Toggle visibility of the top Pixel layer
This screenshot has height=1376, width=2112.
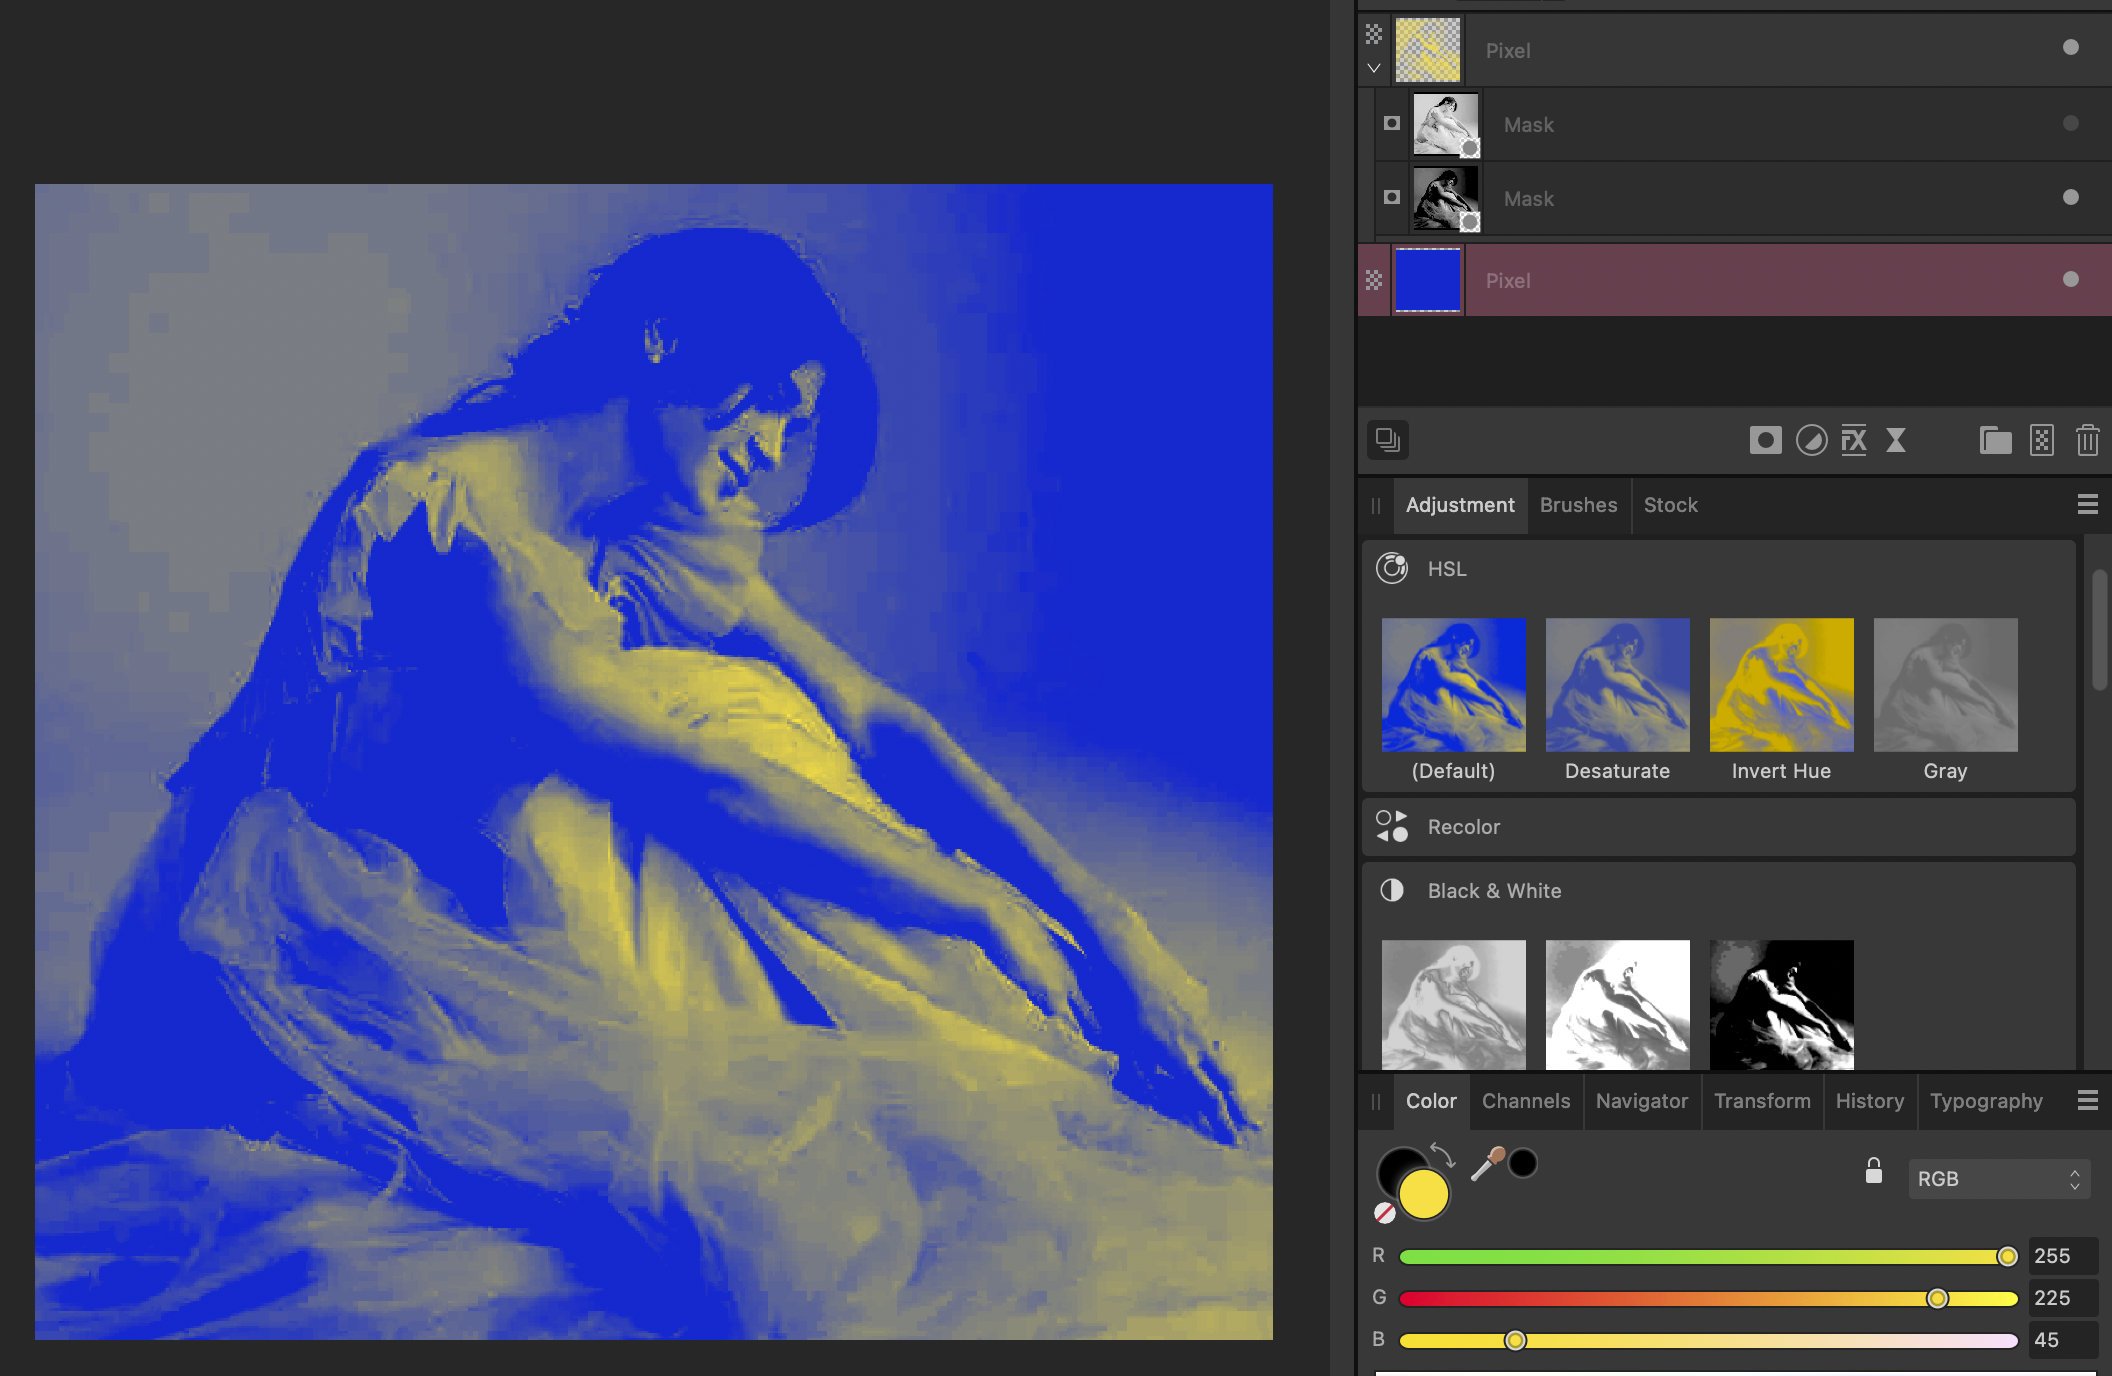[x=2071, y=47]
